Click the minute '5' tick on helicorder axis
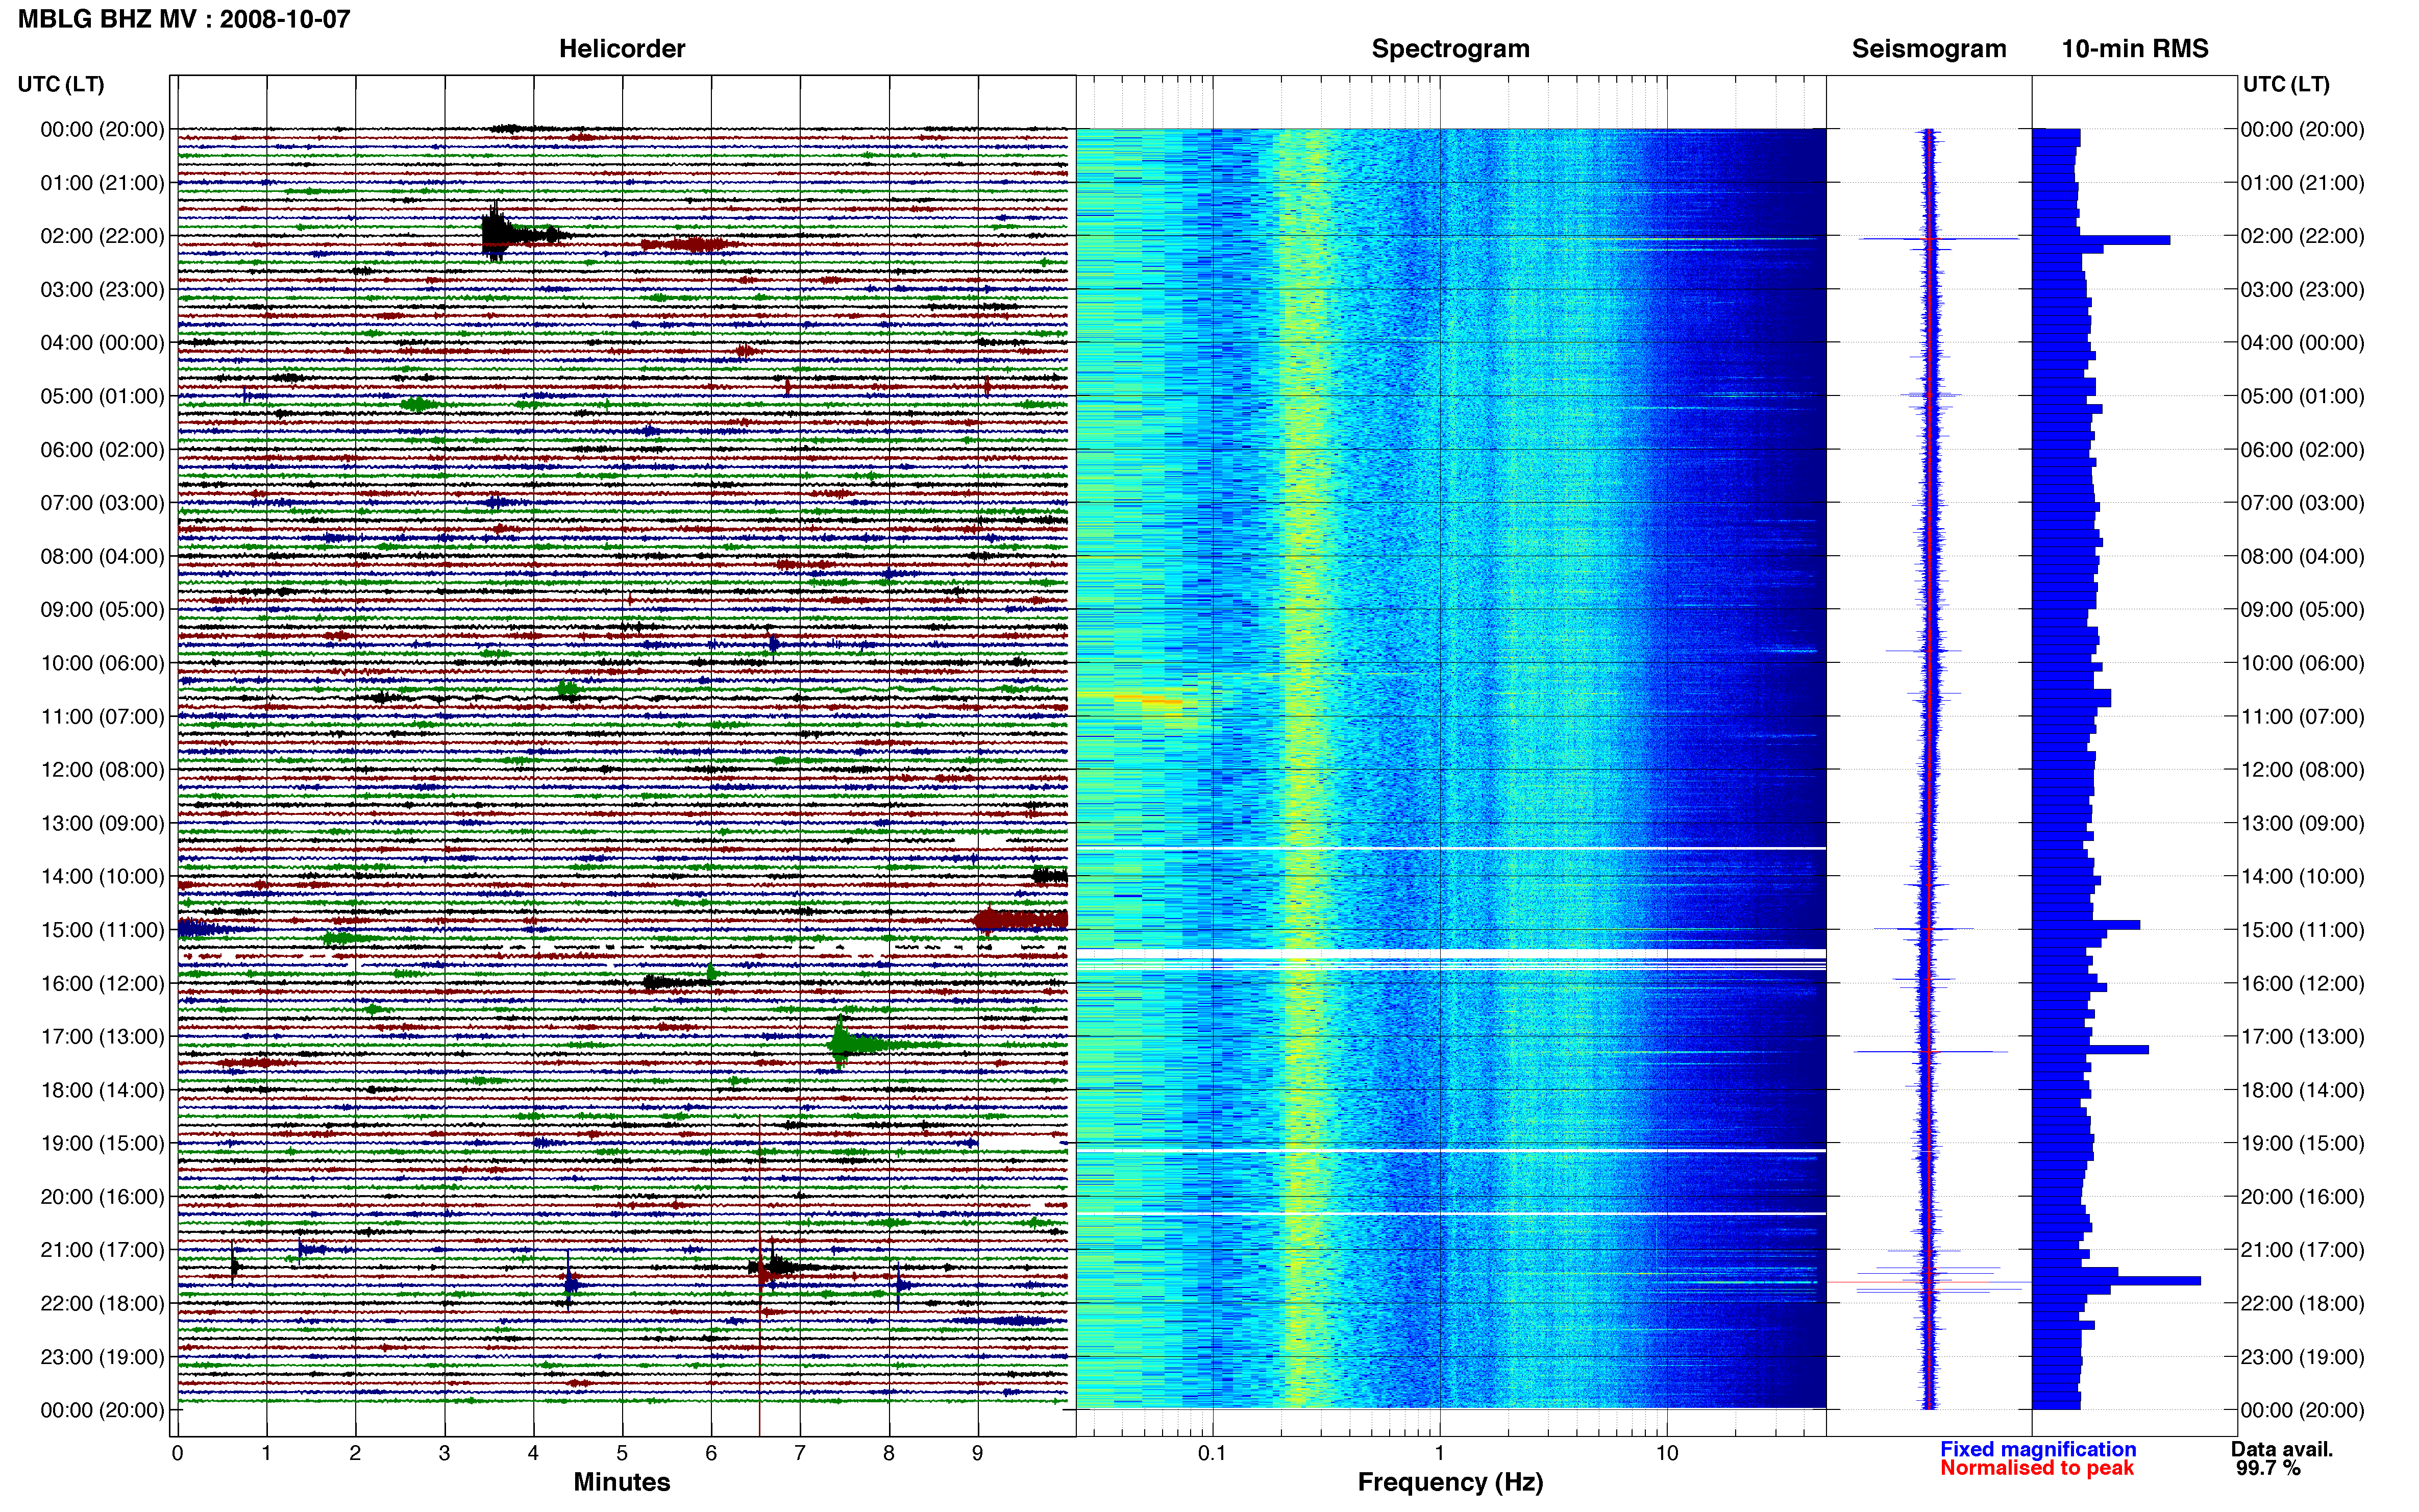 click(622, 1453)
